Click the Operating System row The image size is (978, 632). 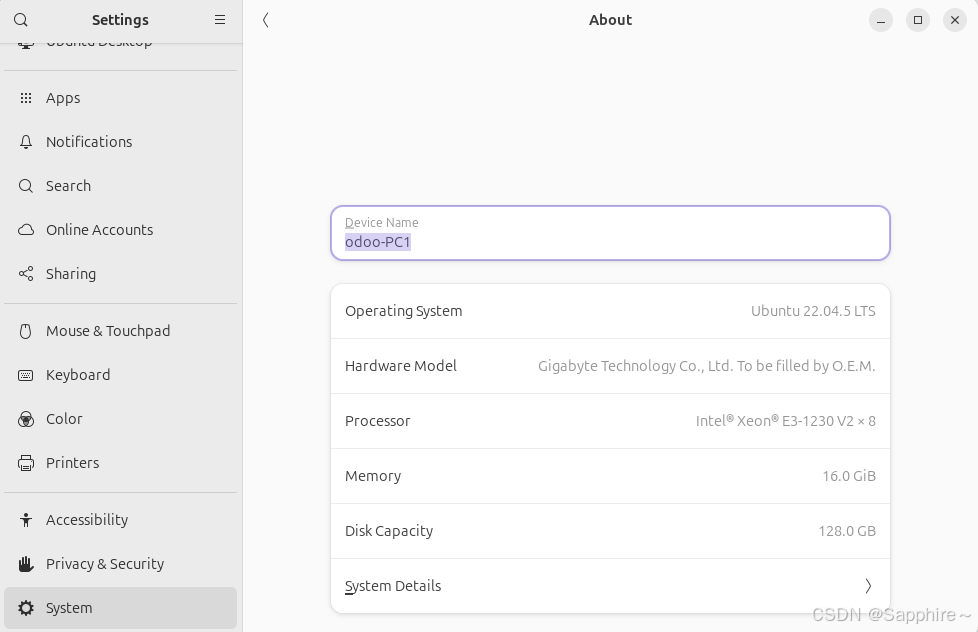(610, 311)
